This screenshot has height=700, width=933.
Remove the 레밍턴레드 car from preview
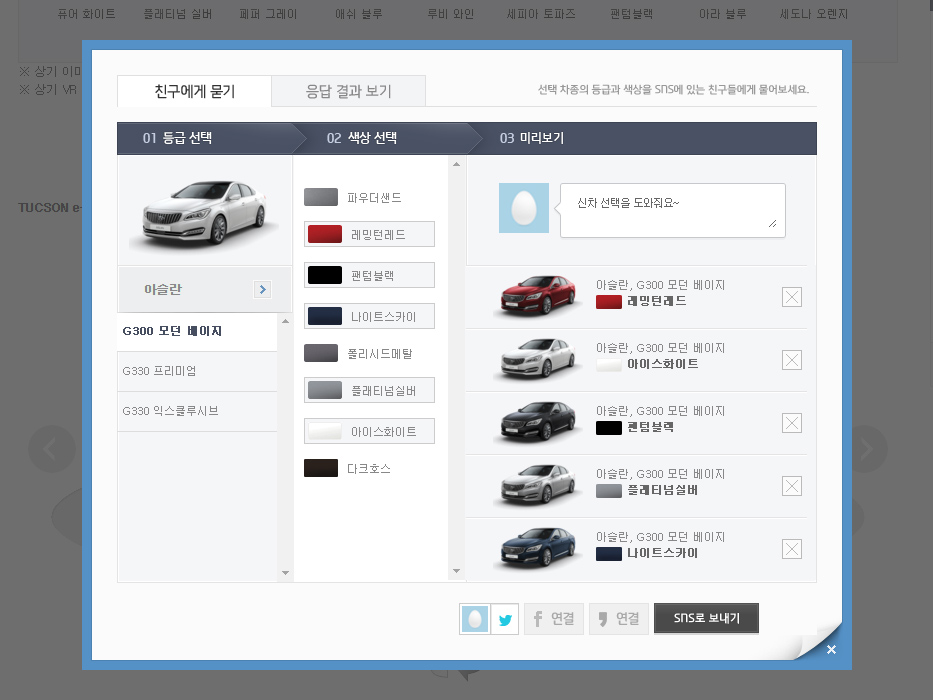point(792,297)
